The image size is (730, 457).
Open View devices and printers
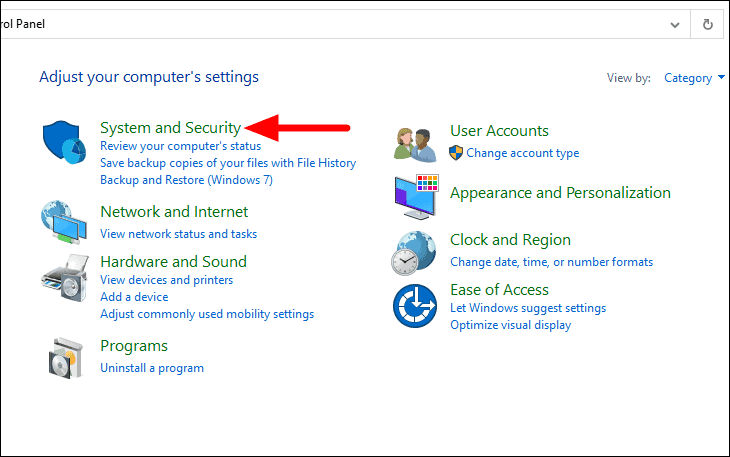tap(167, 280)
